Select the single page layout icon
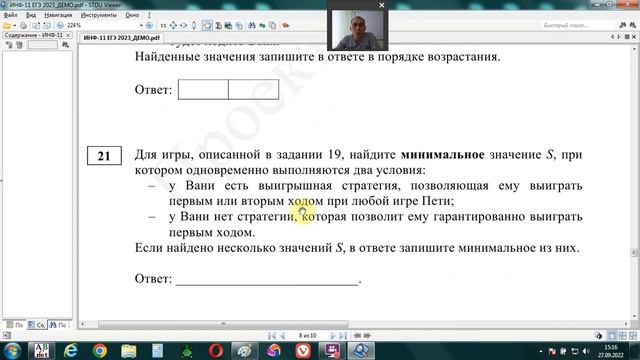The image size is (640, 360). (612, 336)
